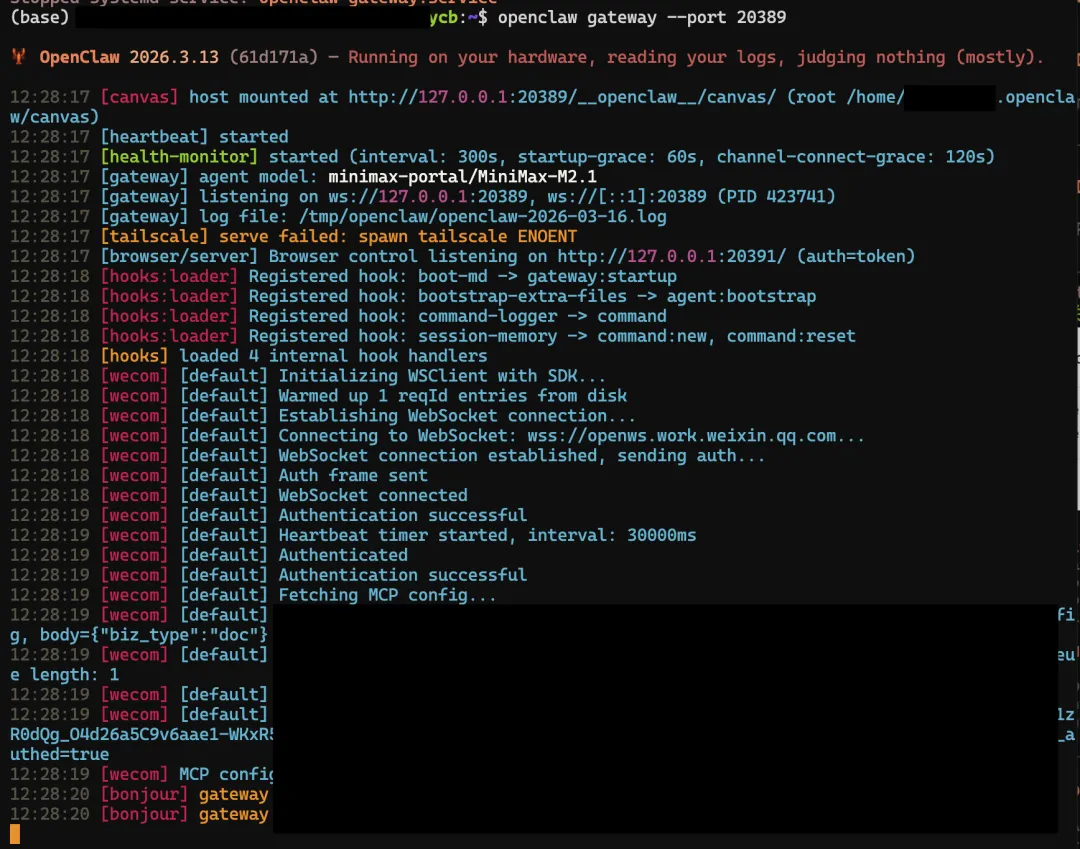The height and width of the screenshot is (849, 1080).
Task: Click 'Heartbeat timer started, interval: 30000ms'
Action: (x=487, y=536)
